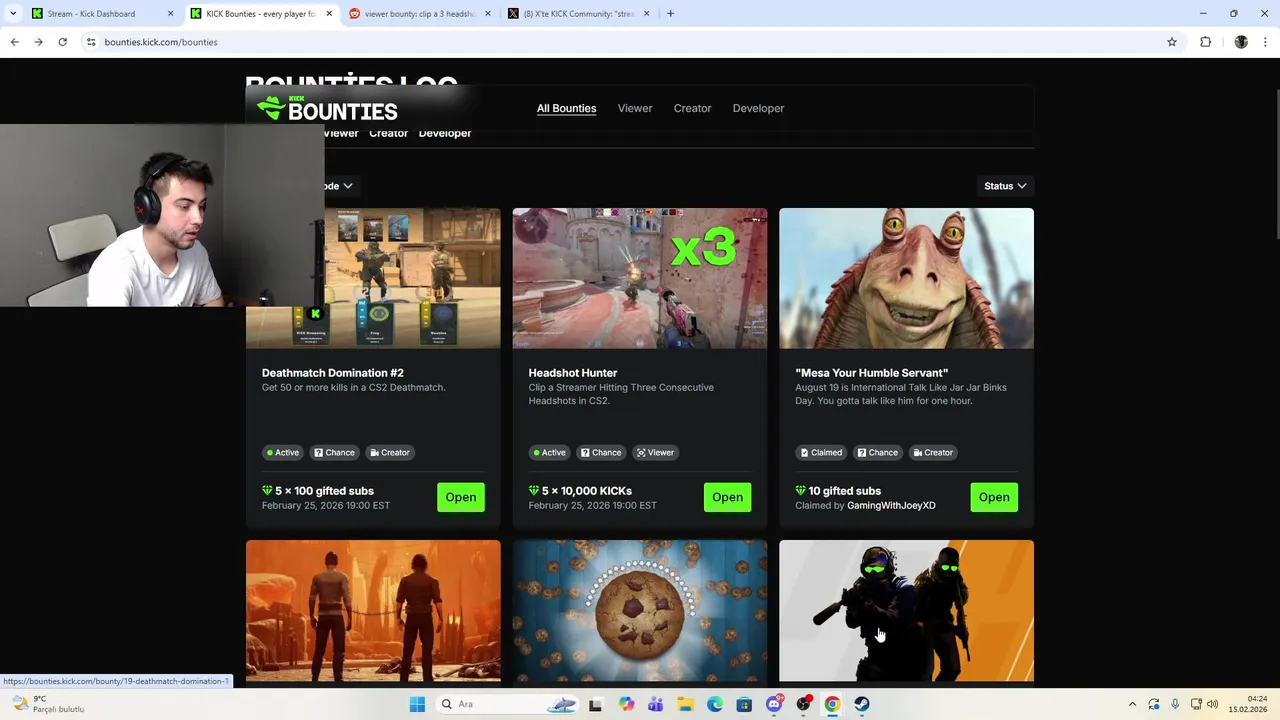Open the Windows Start menu
This screenshot has height=720, width=1280.
click(x=417, y=704)
